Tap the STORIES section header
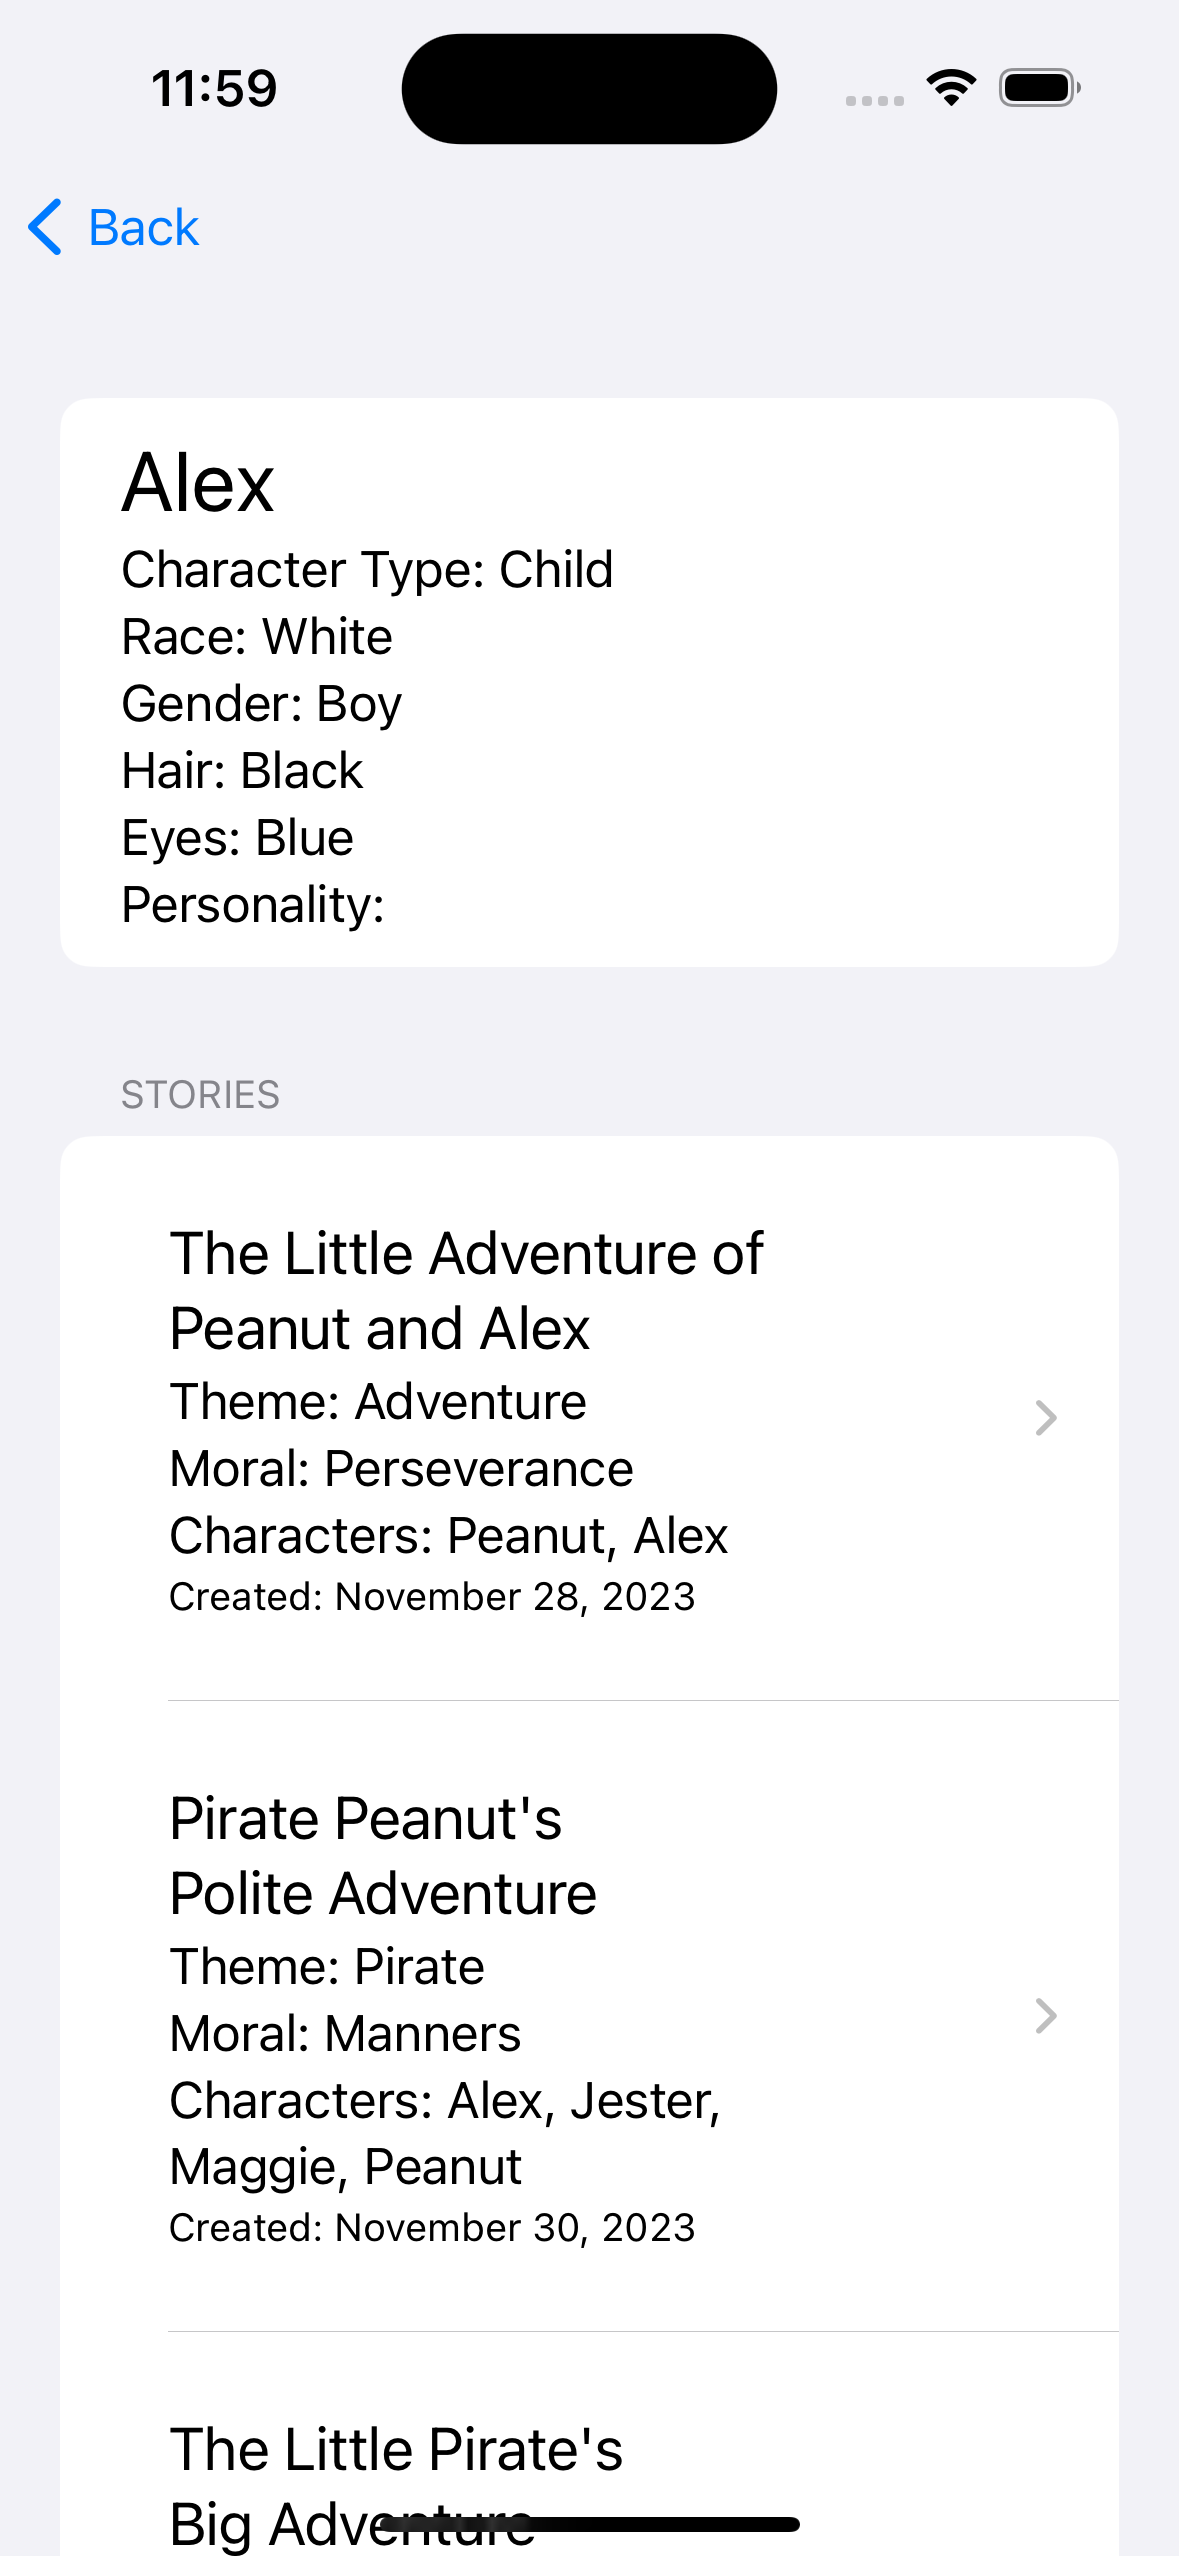1179x2556 pixels. pyautogui.click(x=200, y=1095)
